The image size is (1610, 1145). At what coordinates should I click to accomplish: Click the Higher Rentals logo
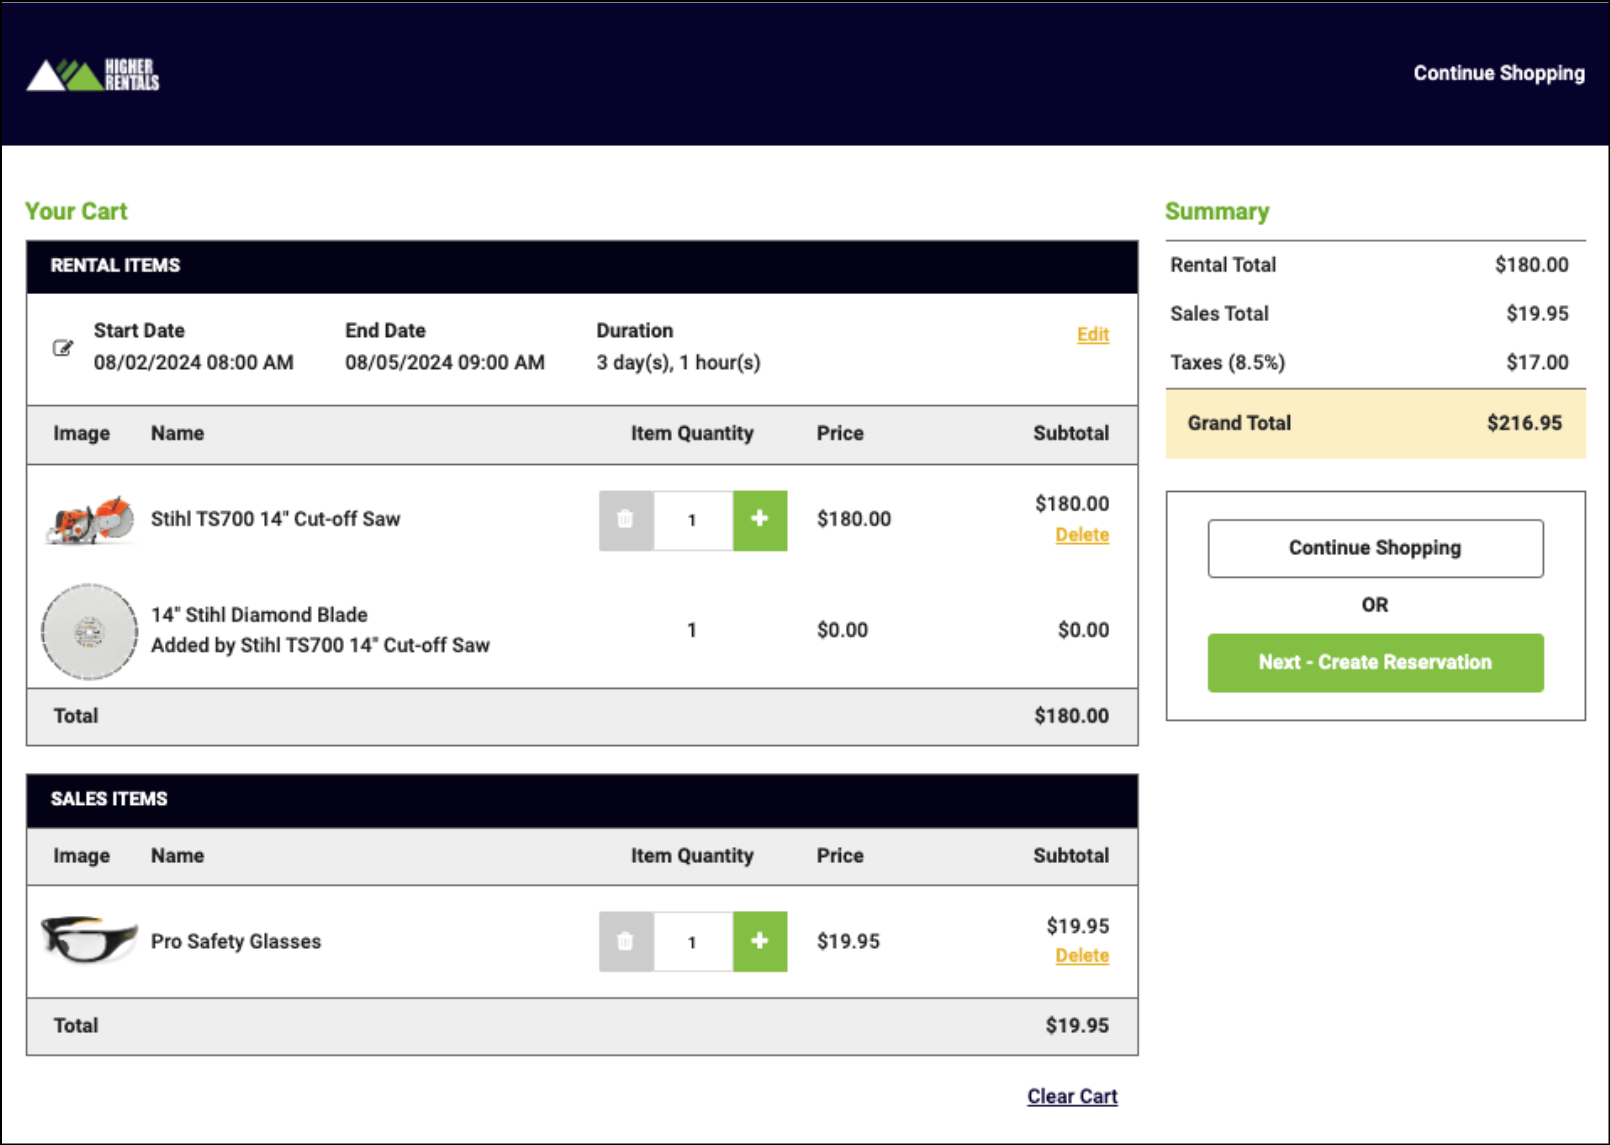pos(93,74)
